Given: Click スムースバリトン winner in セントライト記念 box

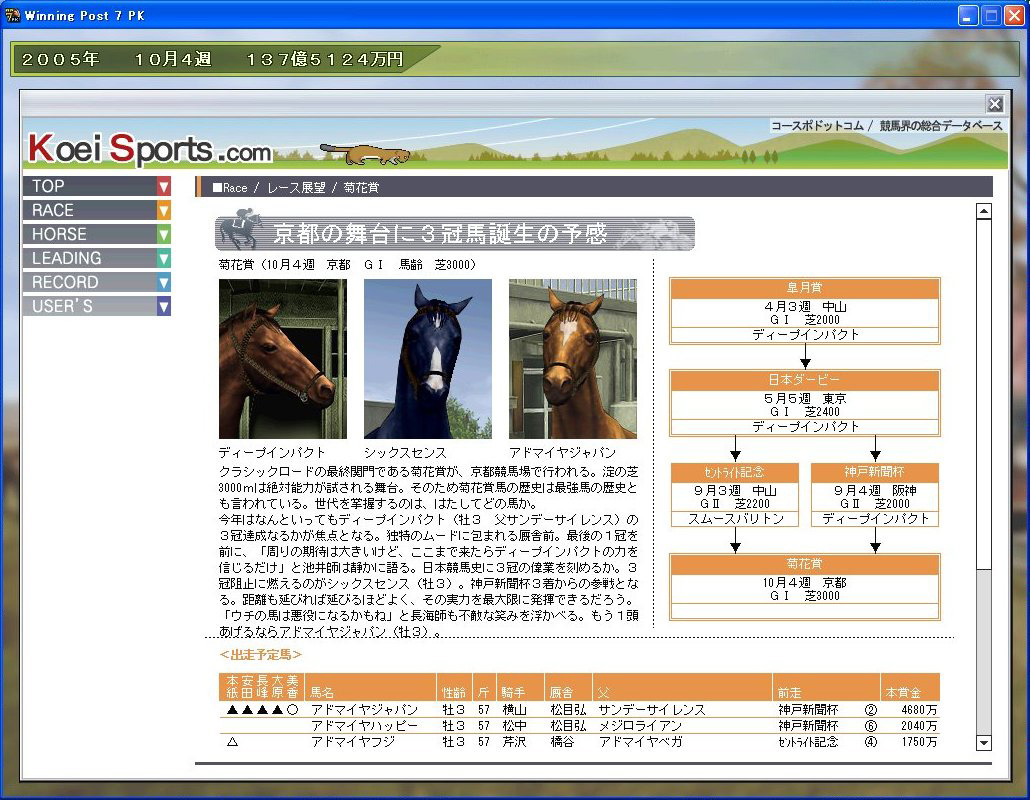Looking at the screenshot, I should coord(735,519).
